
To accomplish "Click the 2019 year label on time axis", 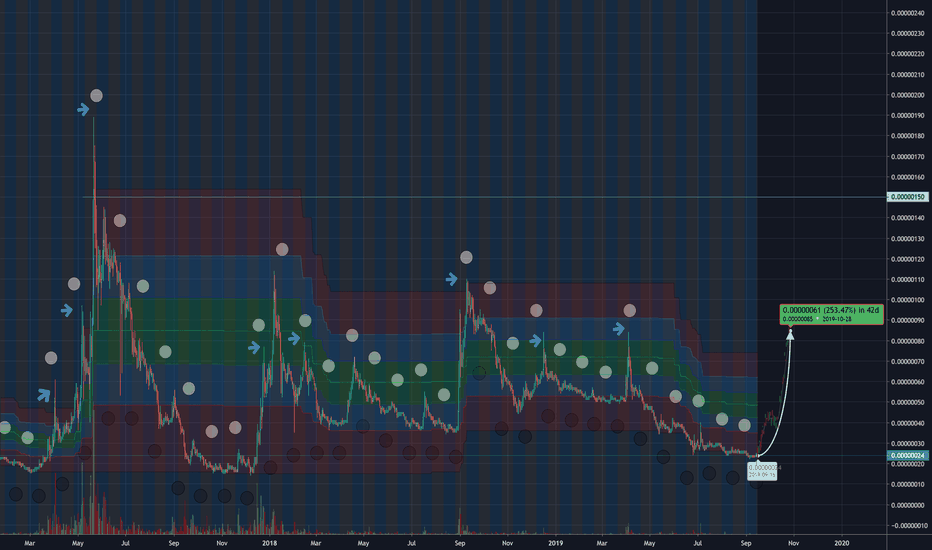I will 555,543.
